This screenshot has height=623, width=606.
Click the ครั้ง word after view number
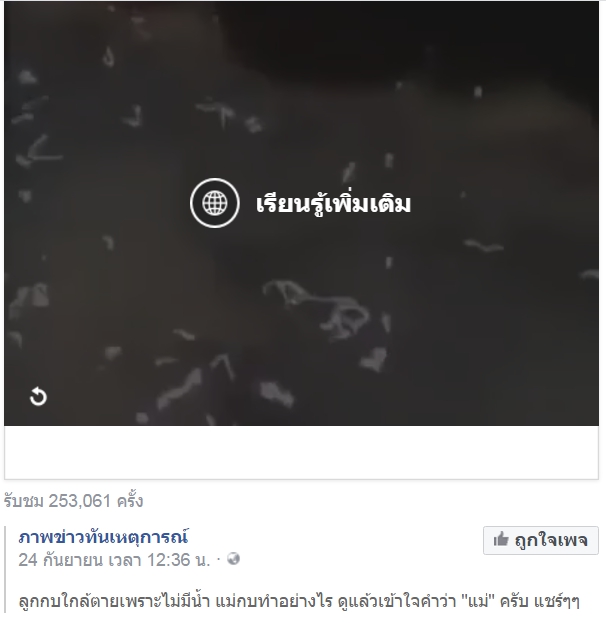point(130,501)
